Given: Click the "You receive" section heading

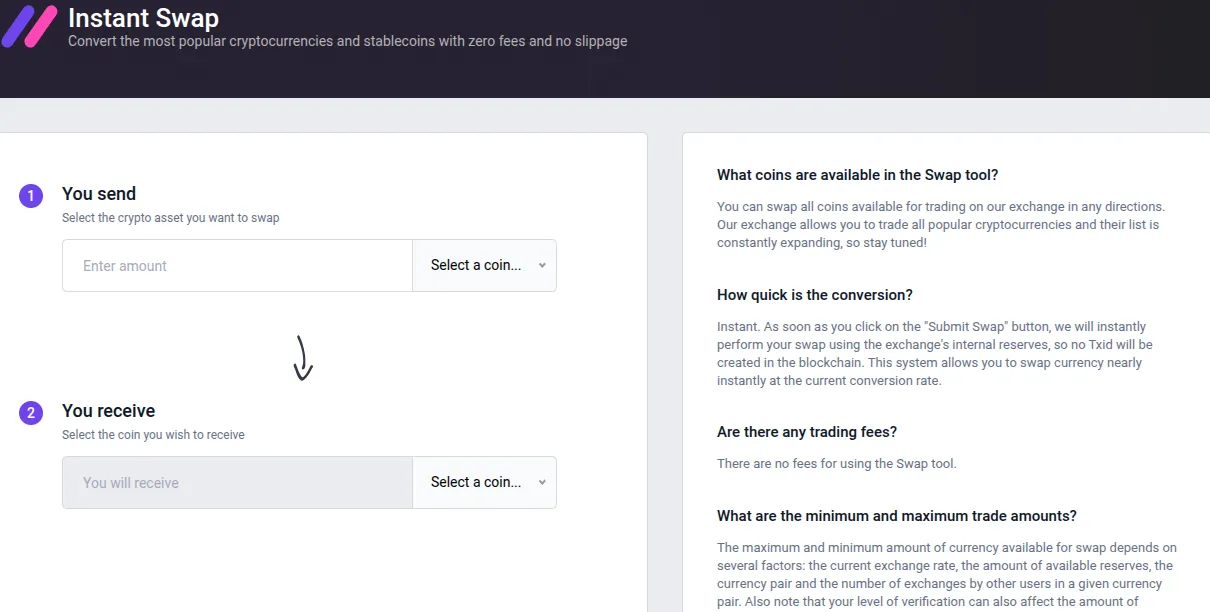Looking at the screenshot, I should tap(109, 411).
